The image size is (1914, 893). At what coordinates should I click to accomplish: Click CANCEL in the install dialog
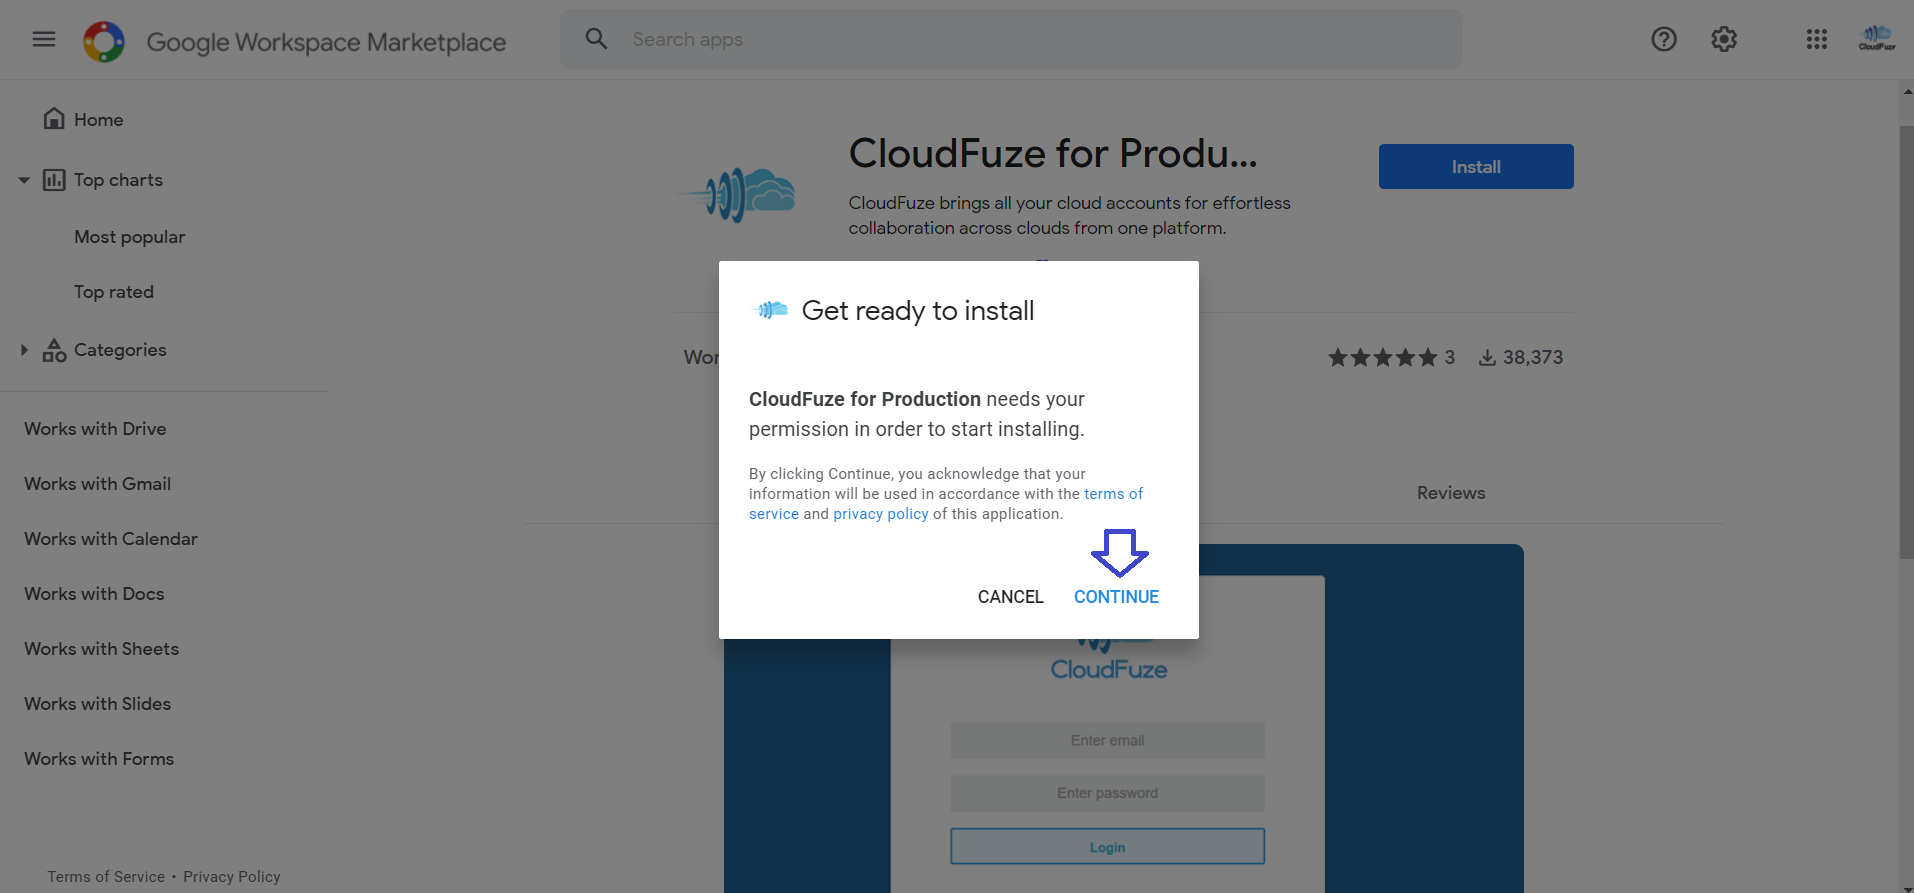[1010, 597]
